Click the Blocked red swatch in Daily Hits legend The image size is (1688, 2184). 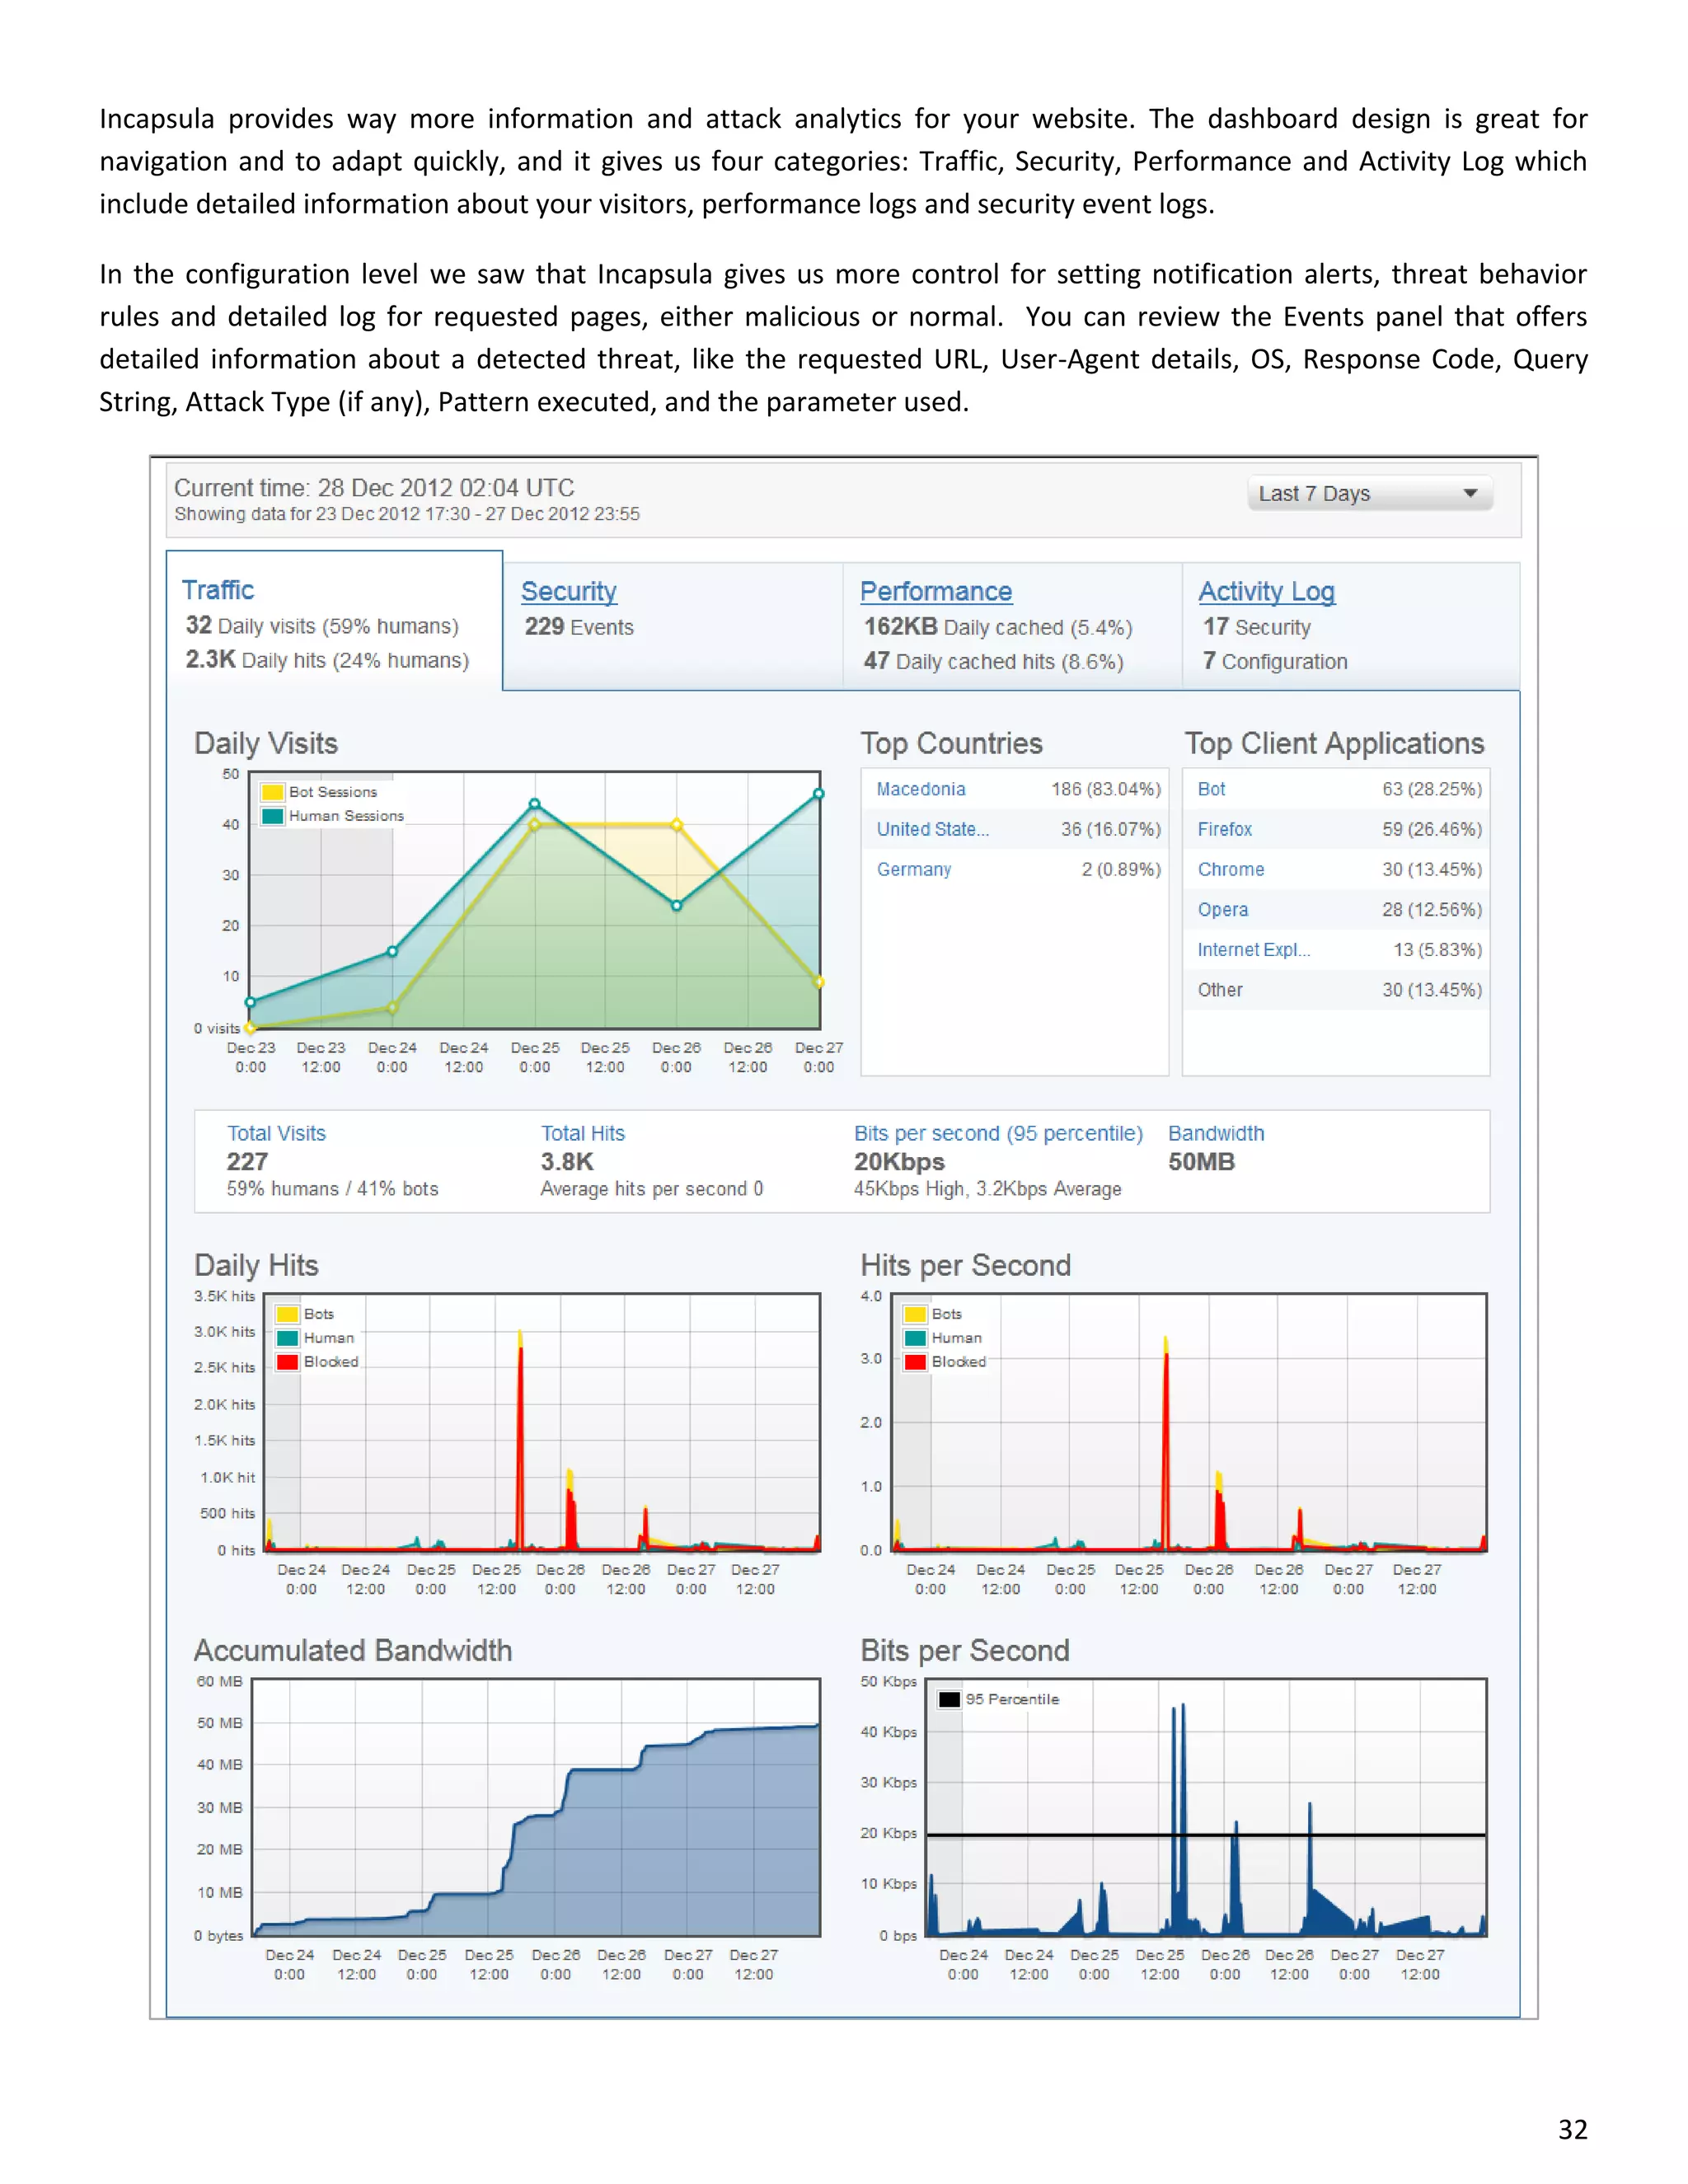288,1362
